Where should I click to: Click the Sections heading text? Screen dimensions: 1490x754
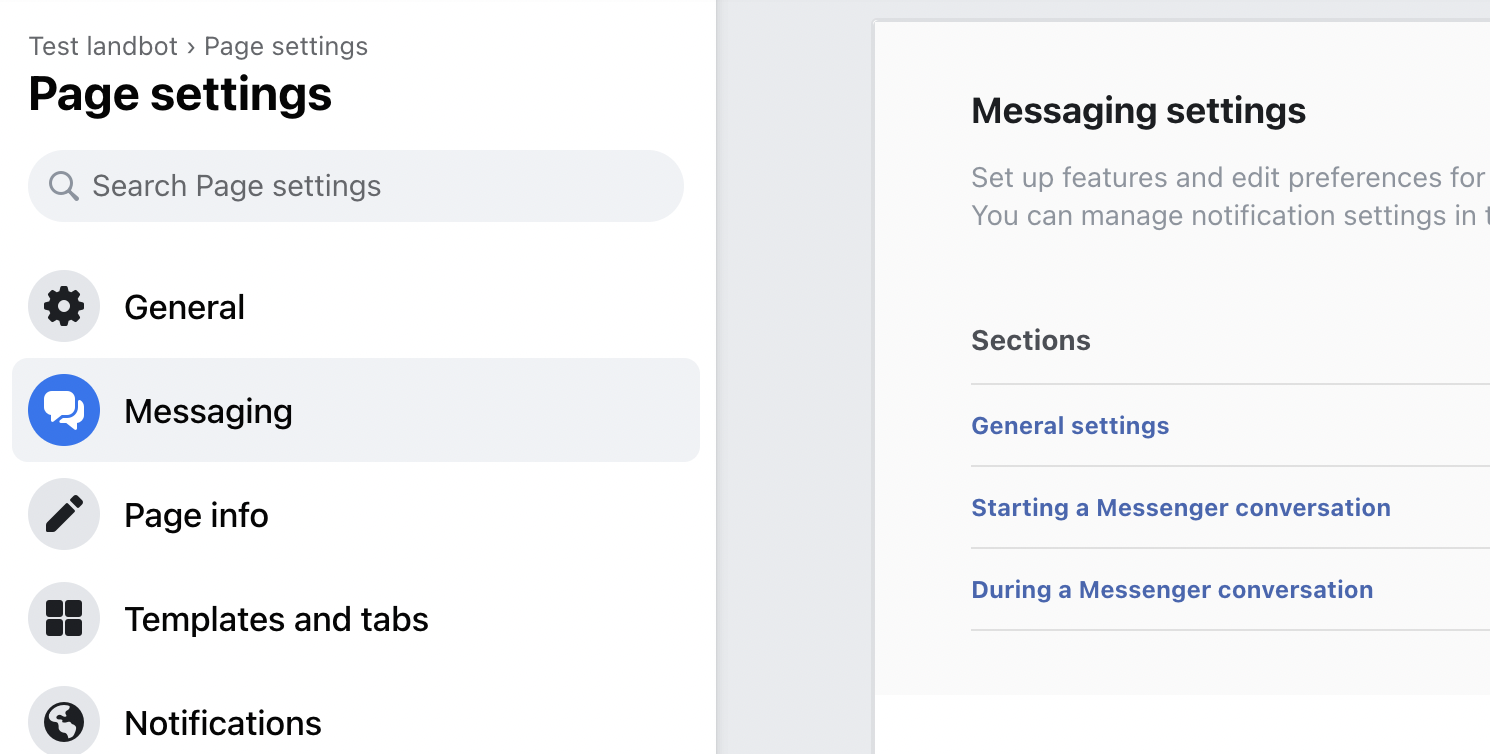1031,340
